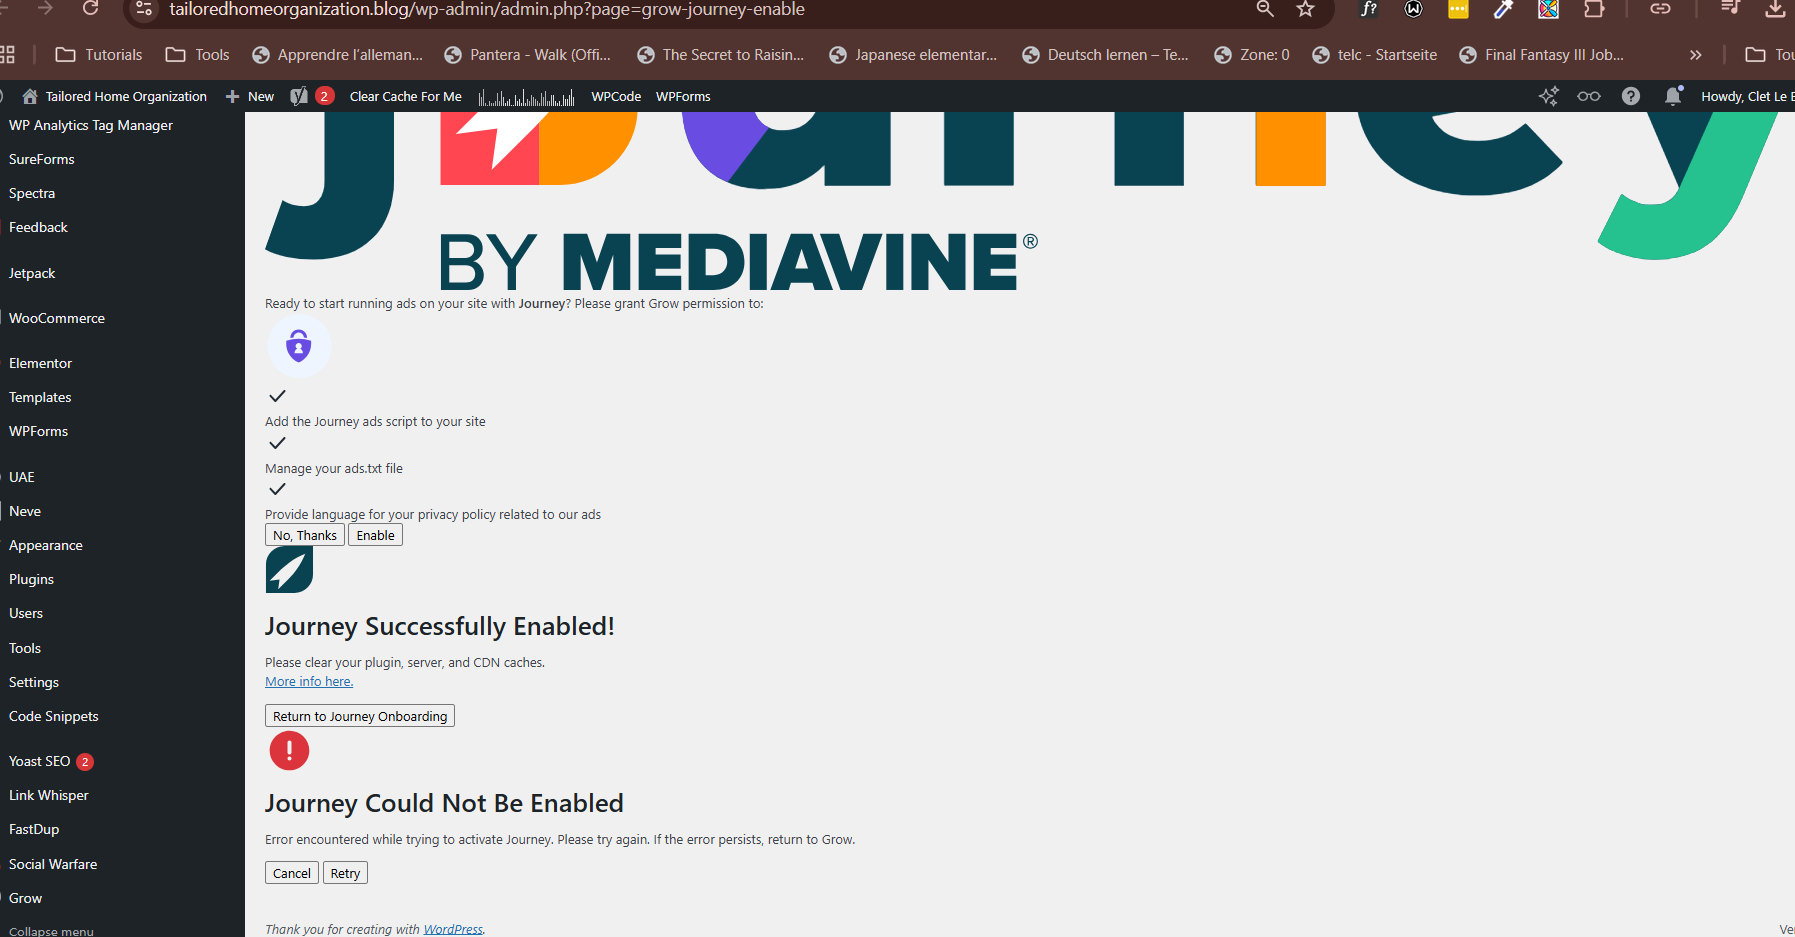This screenshot has height=937, width=1795.
Task: Bookmark this page with the star icon
Action: (1305, 9)
